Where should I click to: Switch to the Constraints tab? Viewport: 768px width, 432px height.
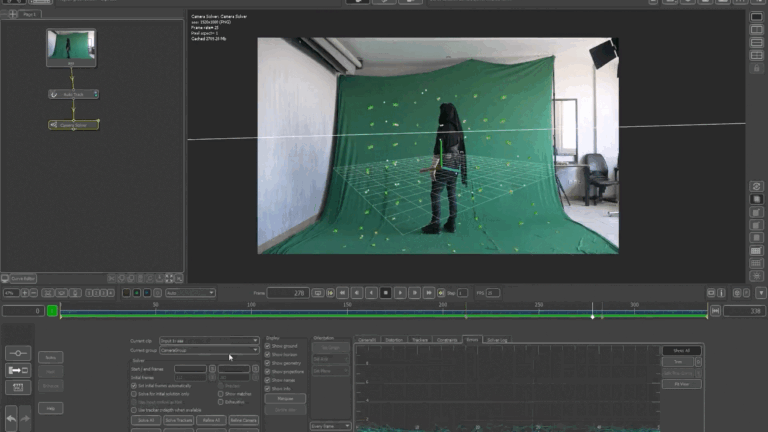(447, 339)
